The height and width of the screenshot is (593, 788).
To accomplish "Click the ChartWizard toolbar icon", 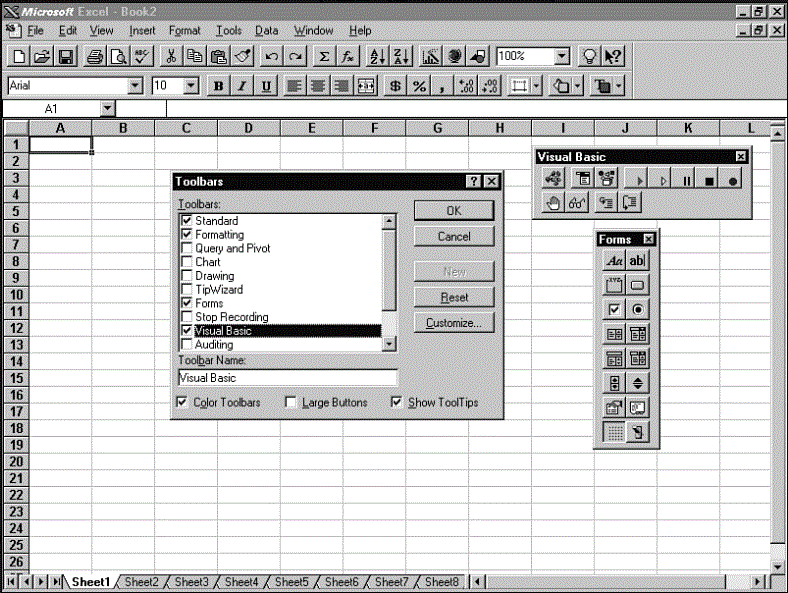I will pos(430,56).
